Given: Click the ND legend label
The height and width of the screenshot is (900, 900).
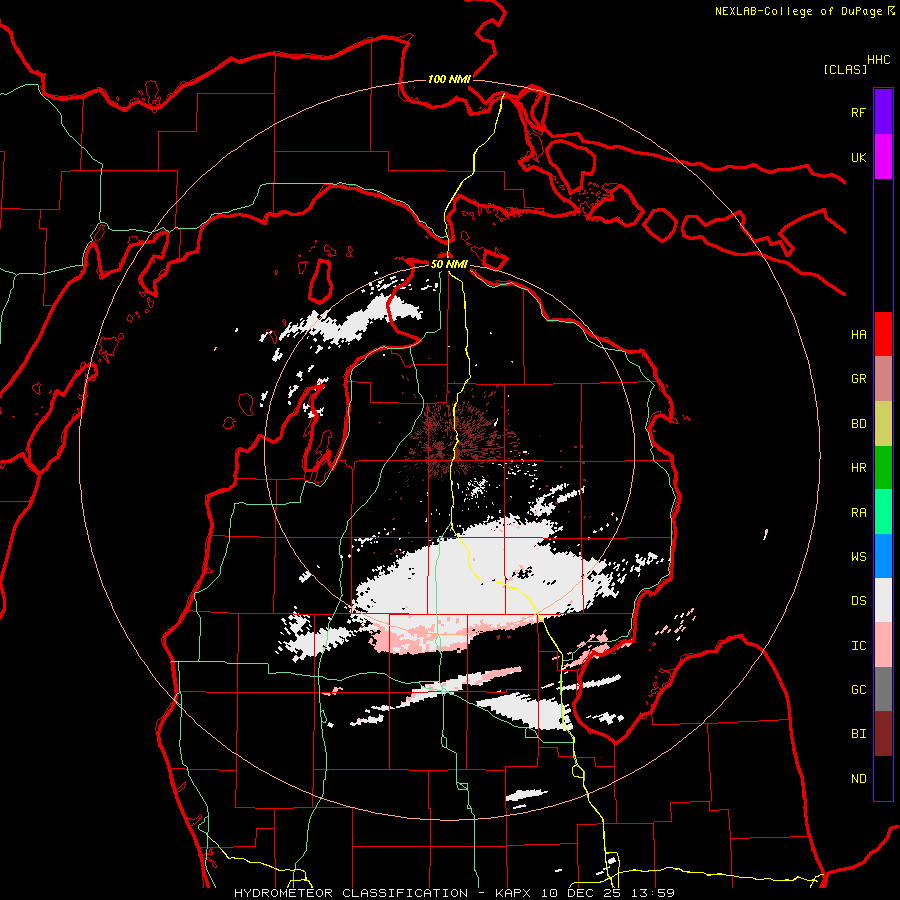Looking at the screenshot, I should pyautogui.click(x=858, y=779).
